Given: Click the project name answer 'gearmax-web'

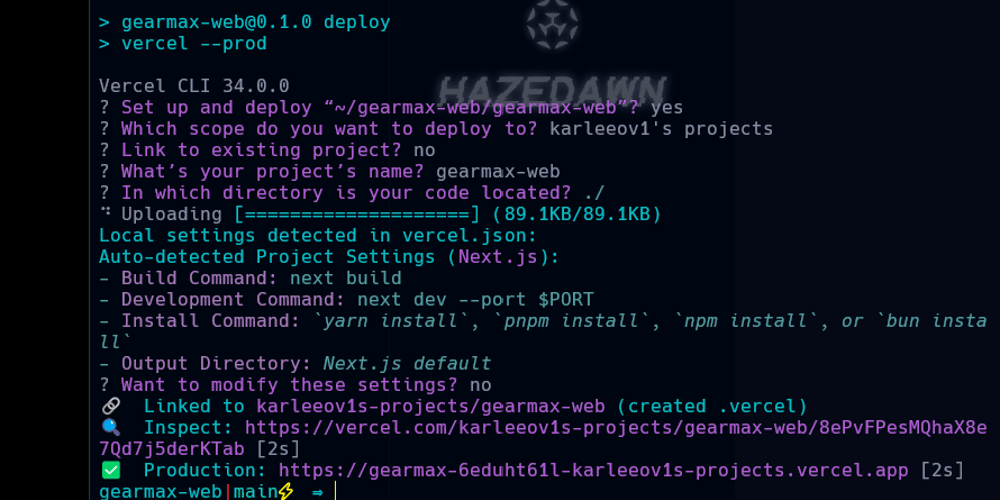Looking at the screenshot, I should pos(498,172).
